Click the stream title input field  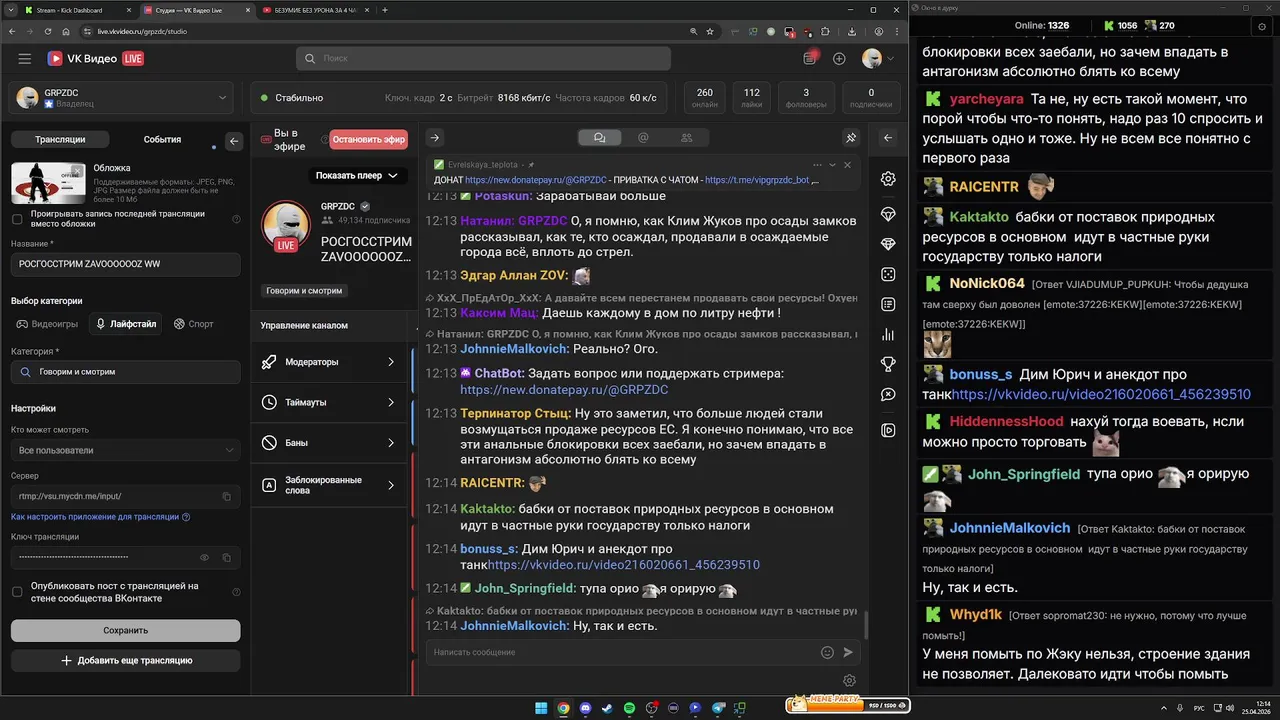click(x=125, y=264)
